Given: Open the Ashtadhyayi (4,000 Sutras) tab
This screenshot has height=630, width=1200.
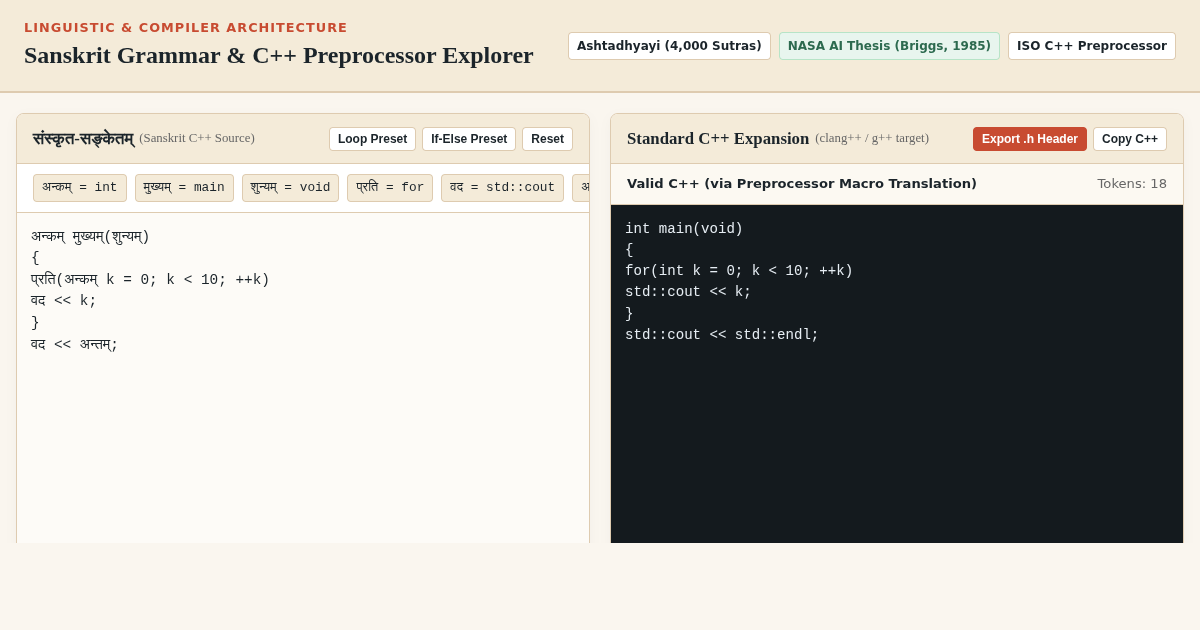Looking at the screenshot, I should pyautogui.click(x=669, y=46).
